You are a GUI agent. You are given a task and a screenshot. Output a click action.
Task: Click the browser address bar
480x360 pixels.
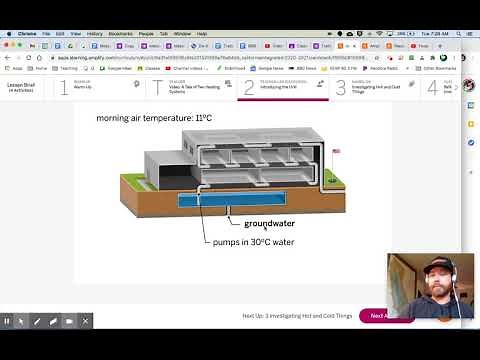(x=212, y=58)
